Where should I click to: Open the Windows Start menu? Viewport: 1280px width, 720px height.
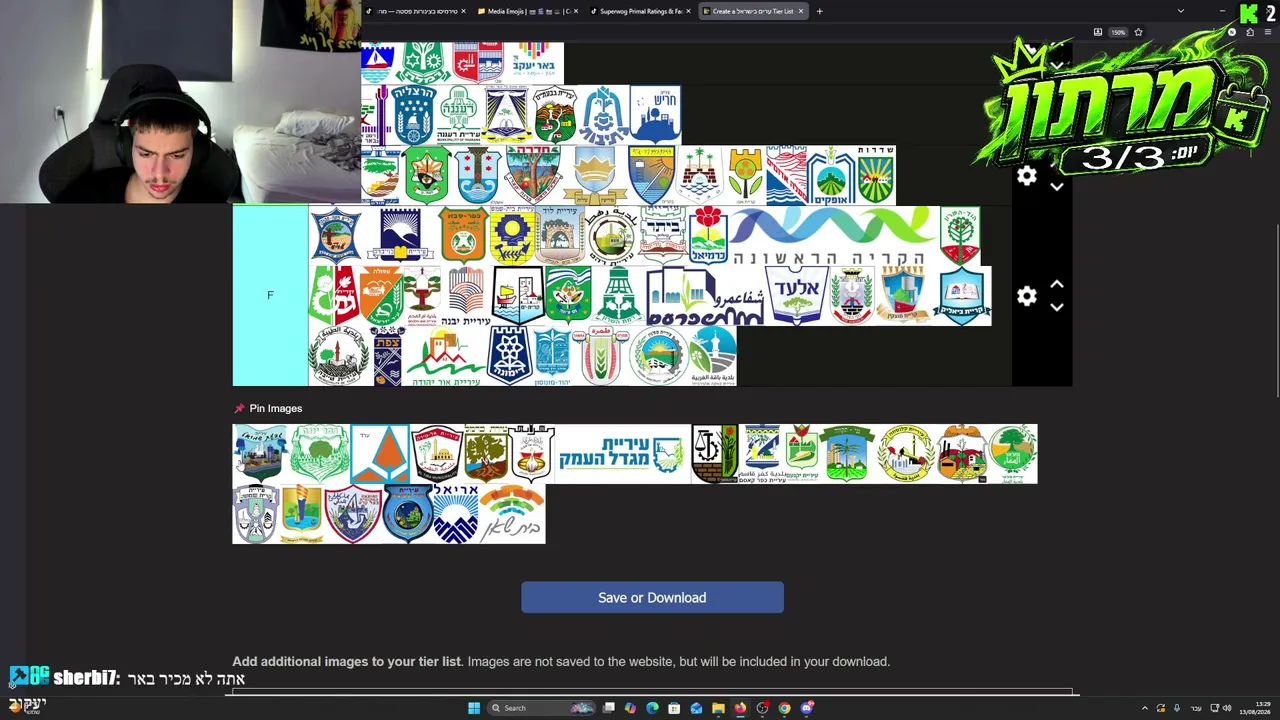click(474, 708)
